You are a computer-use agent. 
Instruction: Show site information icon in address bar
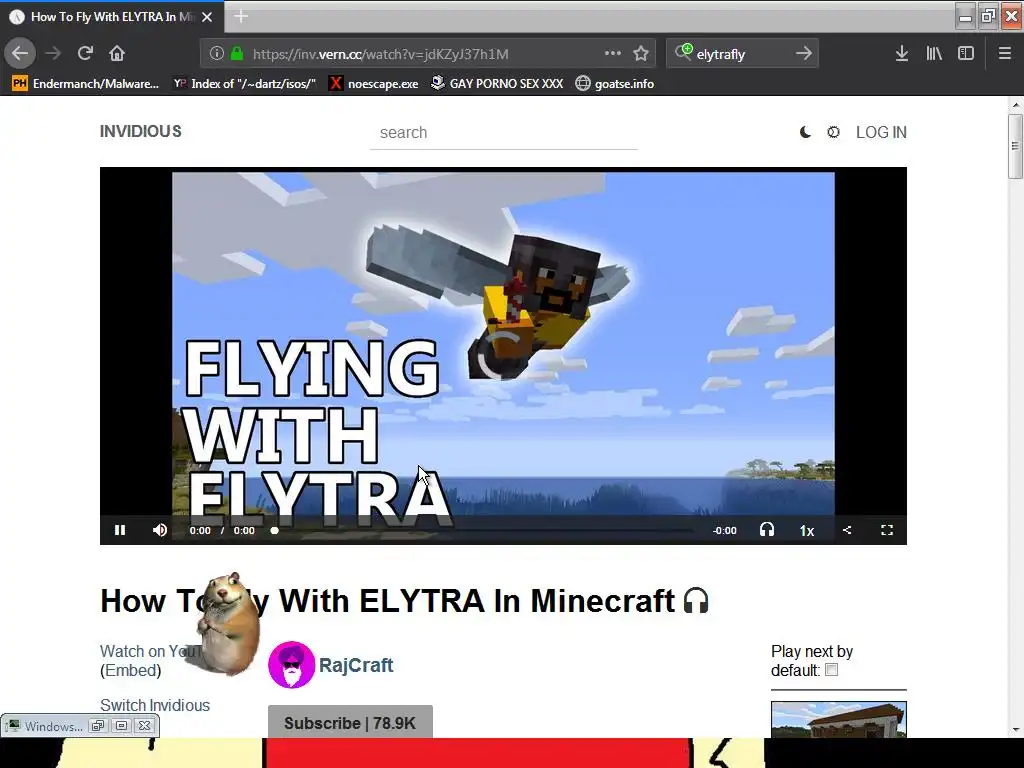[x=217, y=54]
